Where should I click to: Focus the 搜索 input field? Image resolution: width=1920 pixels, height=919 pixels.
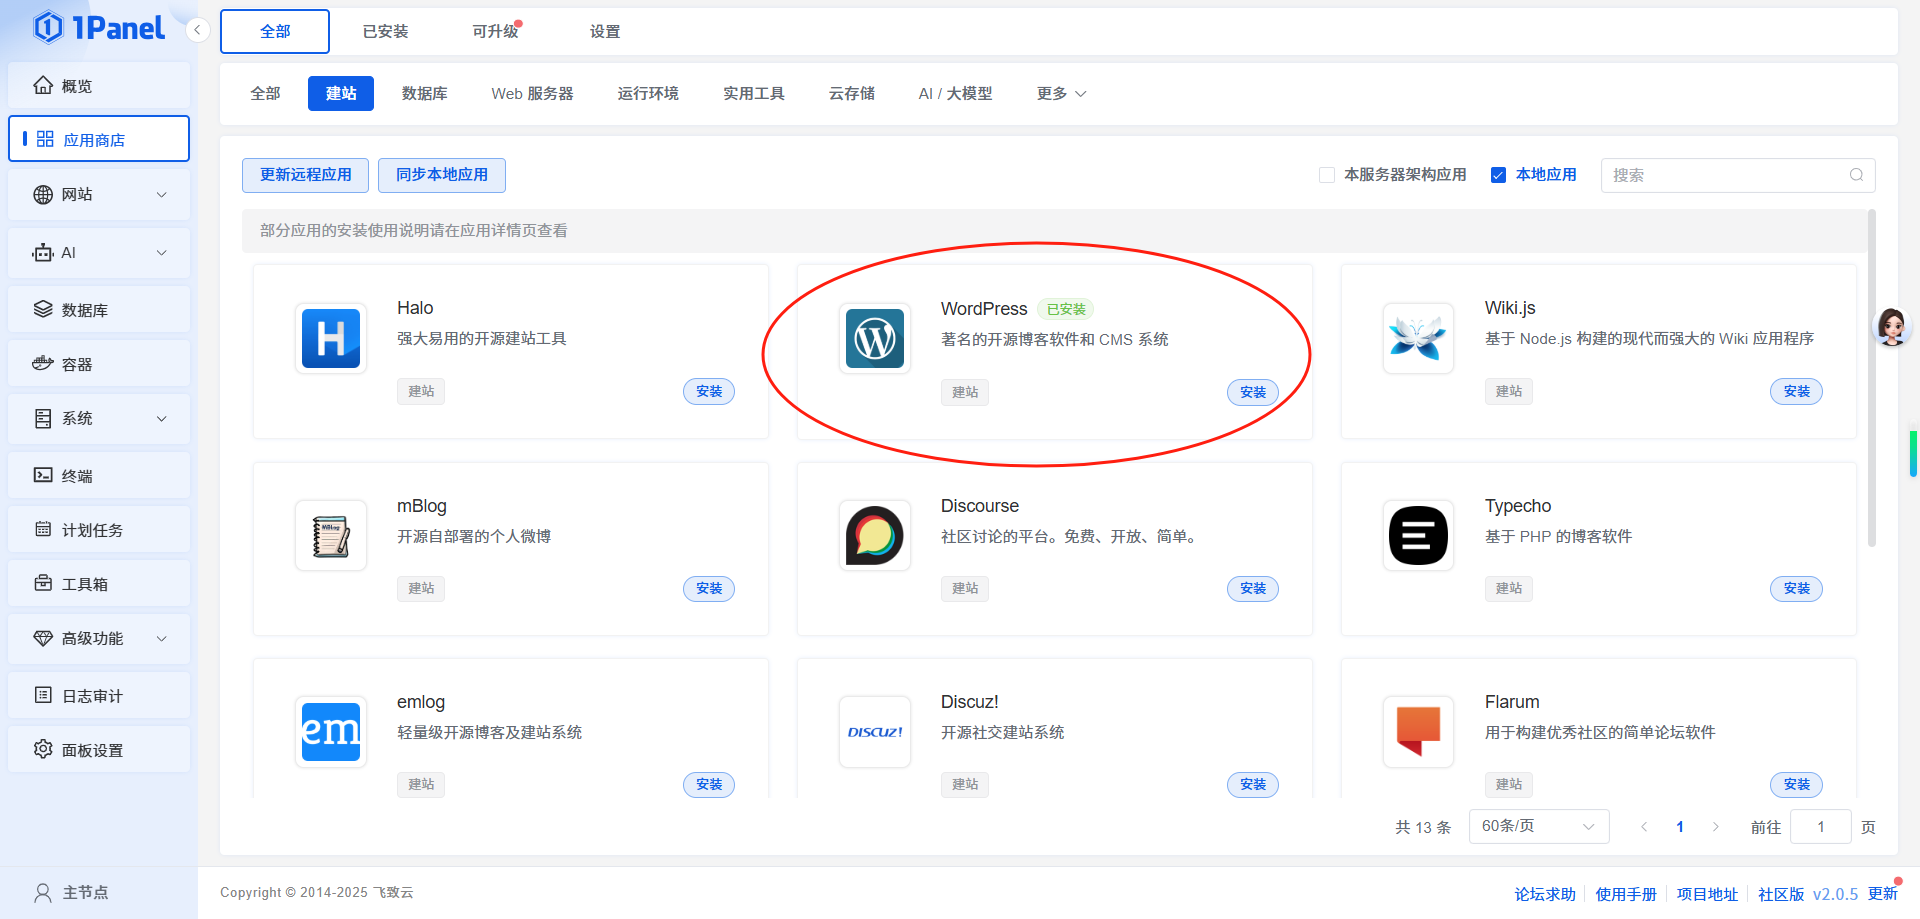coord(1738,175)
